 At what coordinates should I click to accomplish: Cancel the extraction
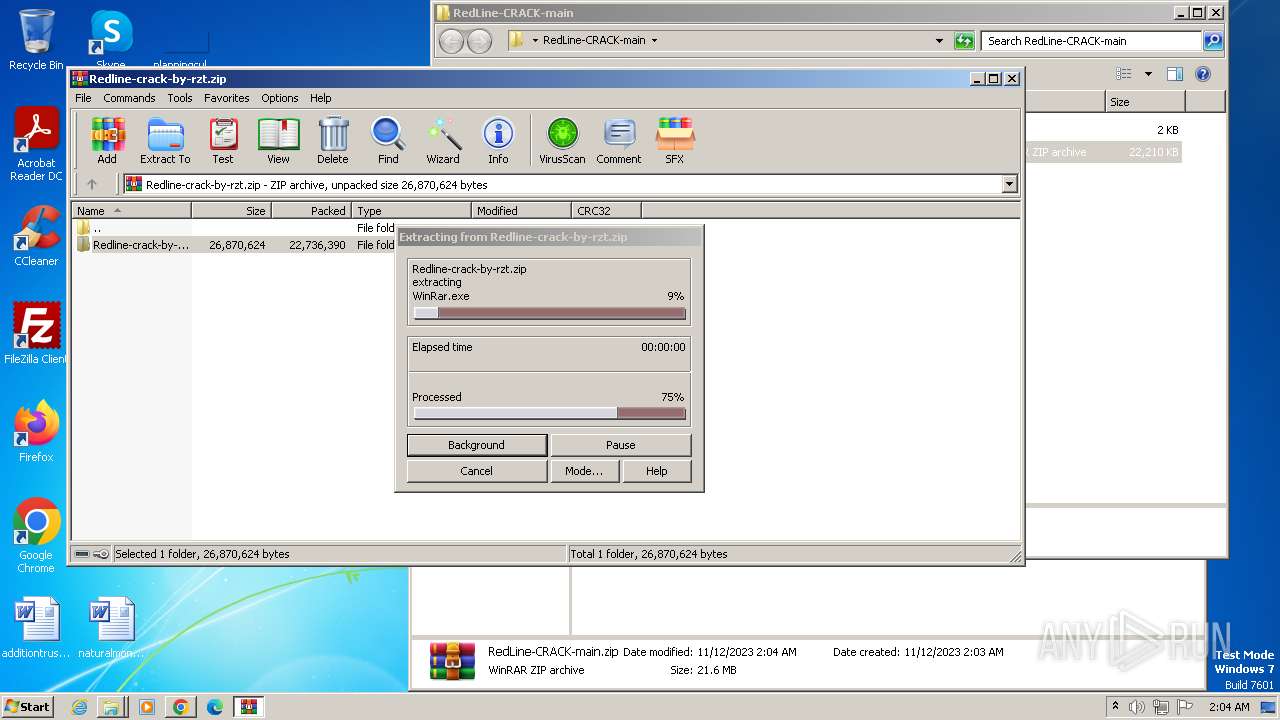click(476, 471)
